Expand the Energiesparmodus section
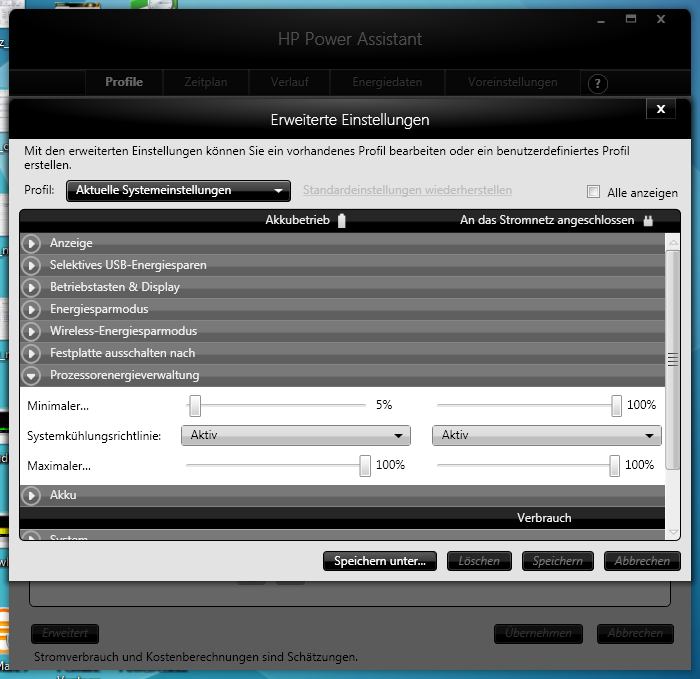Viewport: 700px width, 679px height. pyautogui.click(x=31, y=309)
